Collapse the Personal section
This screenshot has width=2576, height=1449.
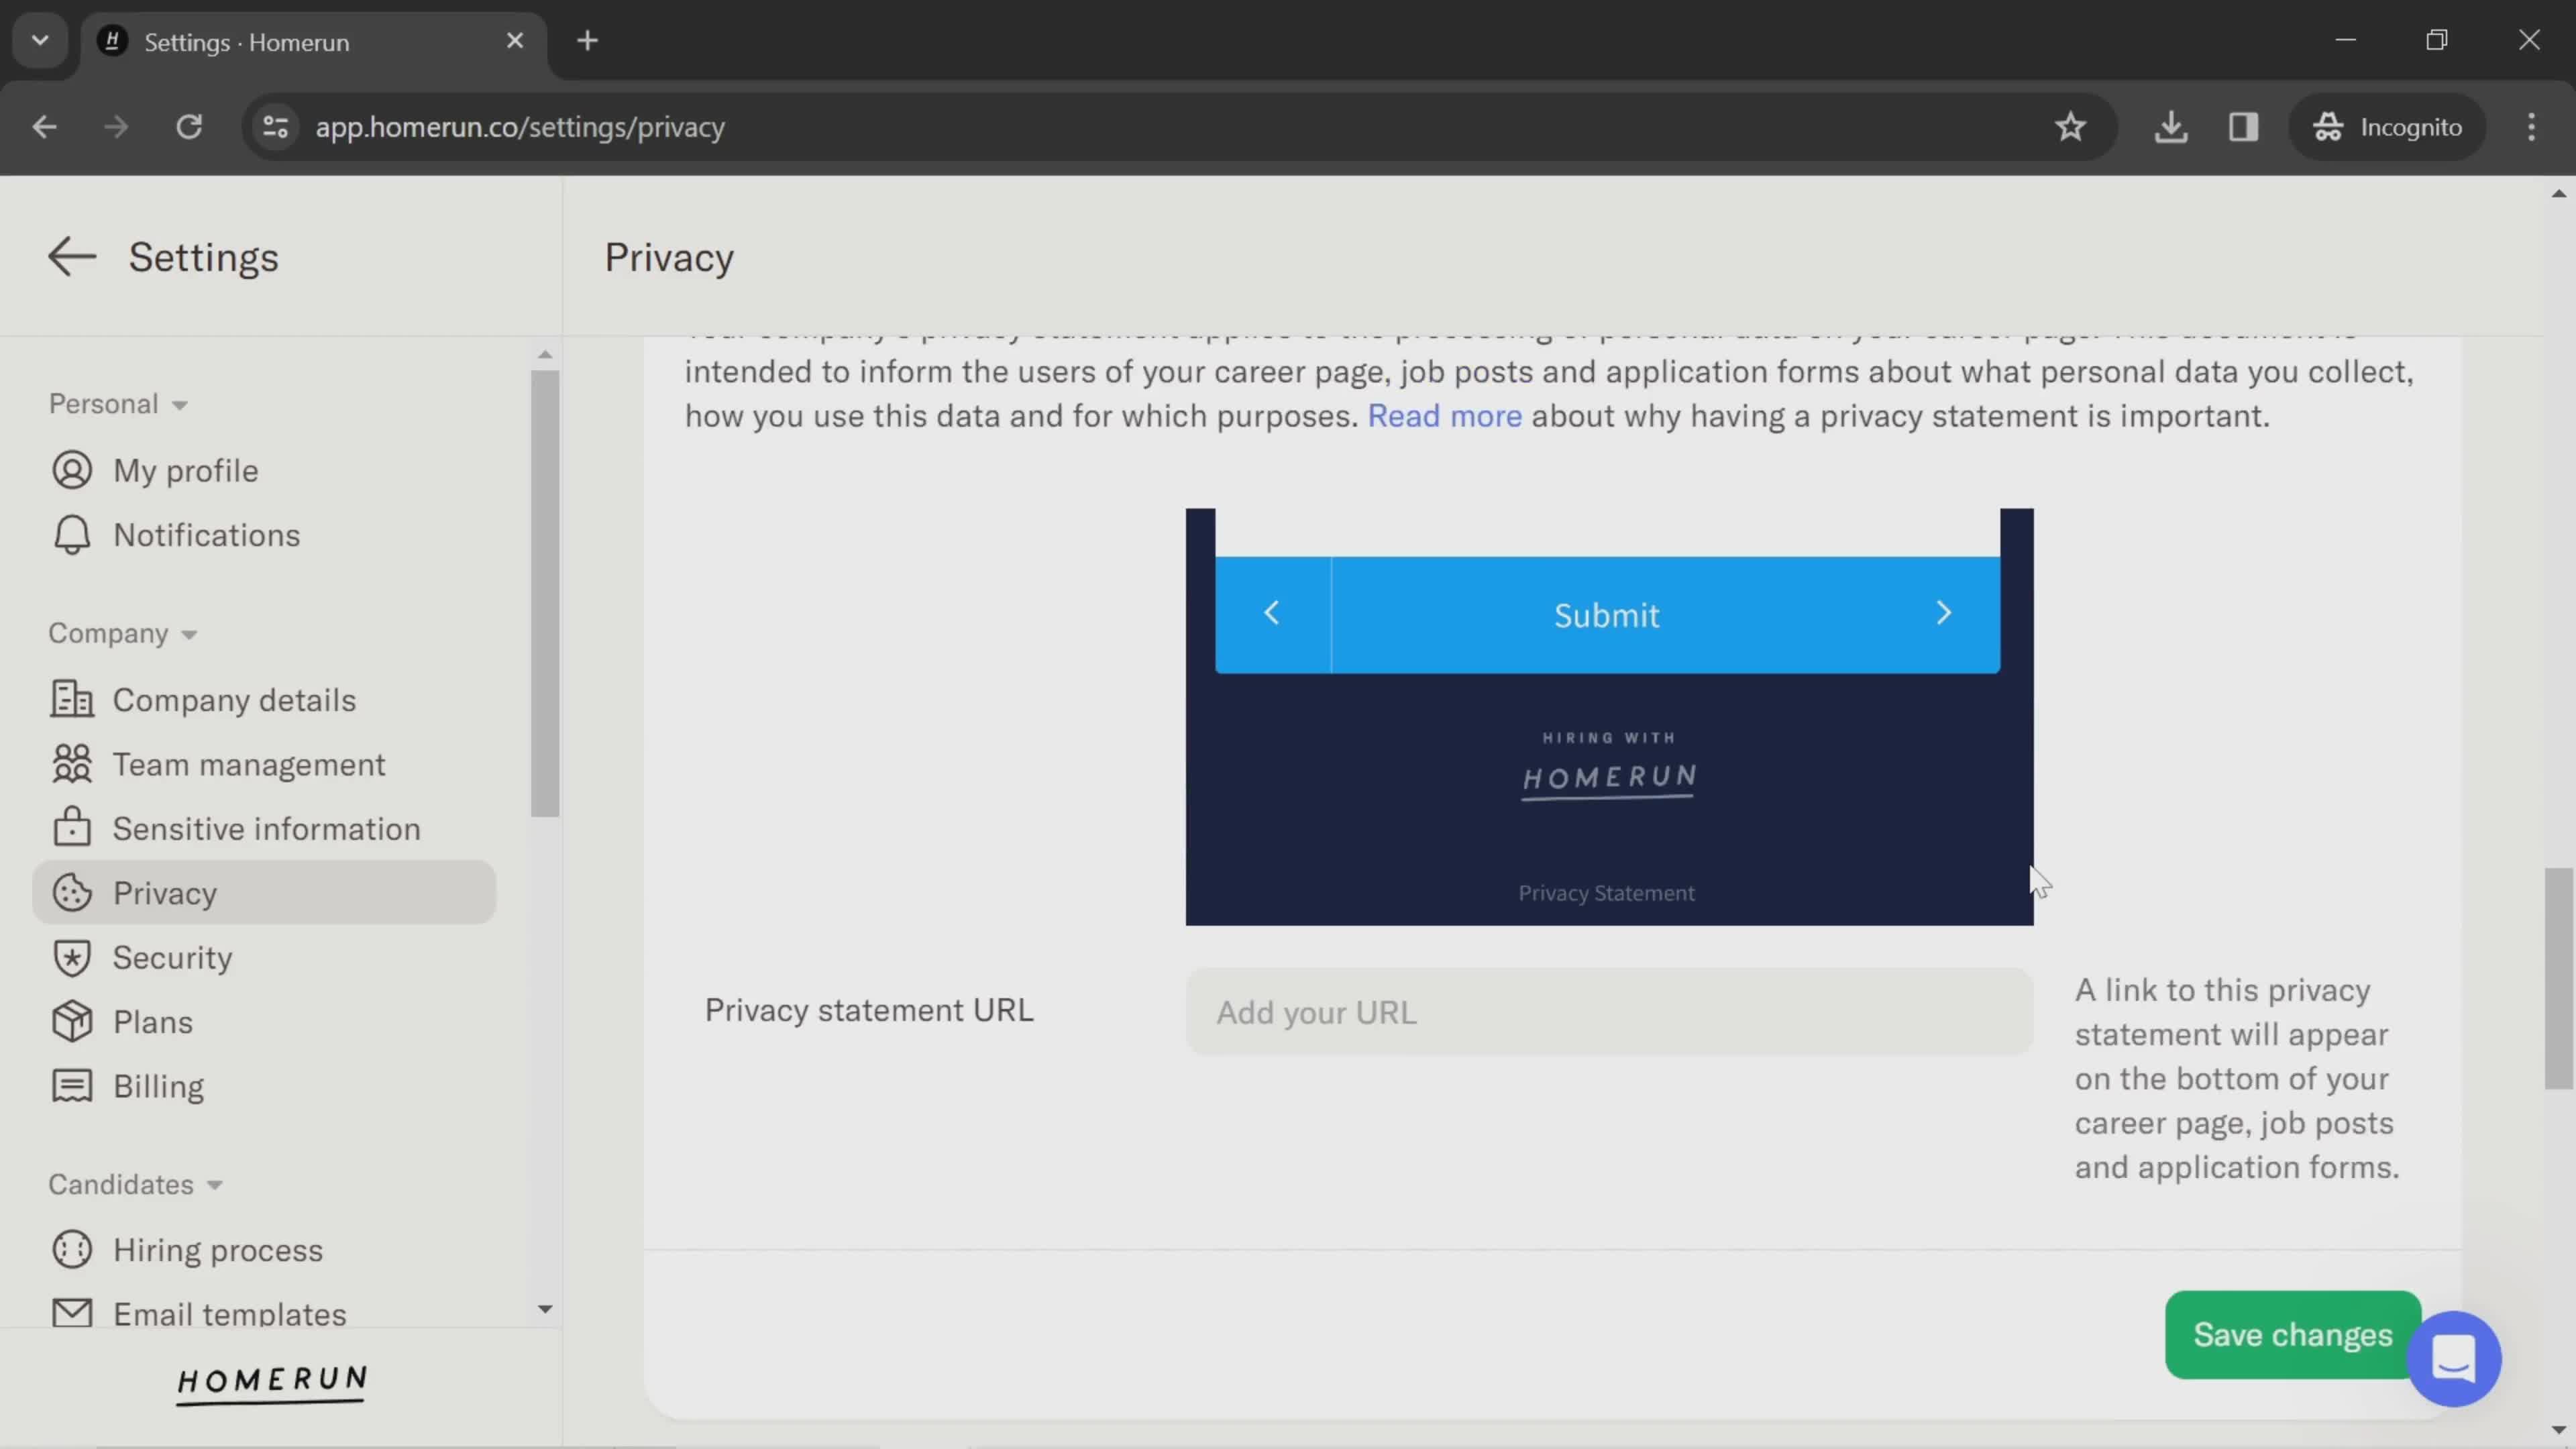[x=118, y=404]
